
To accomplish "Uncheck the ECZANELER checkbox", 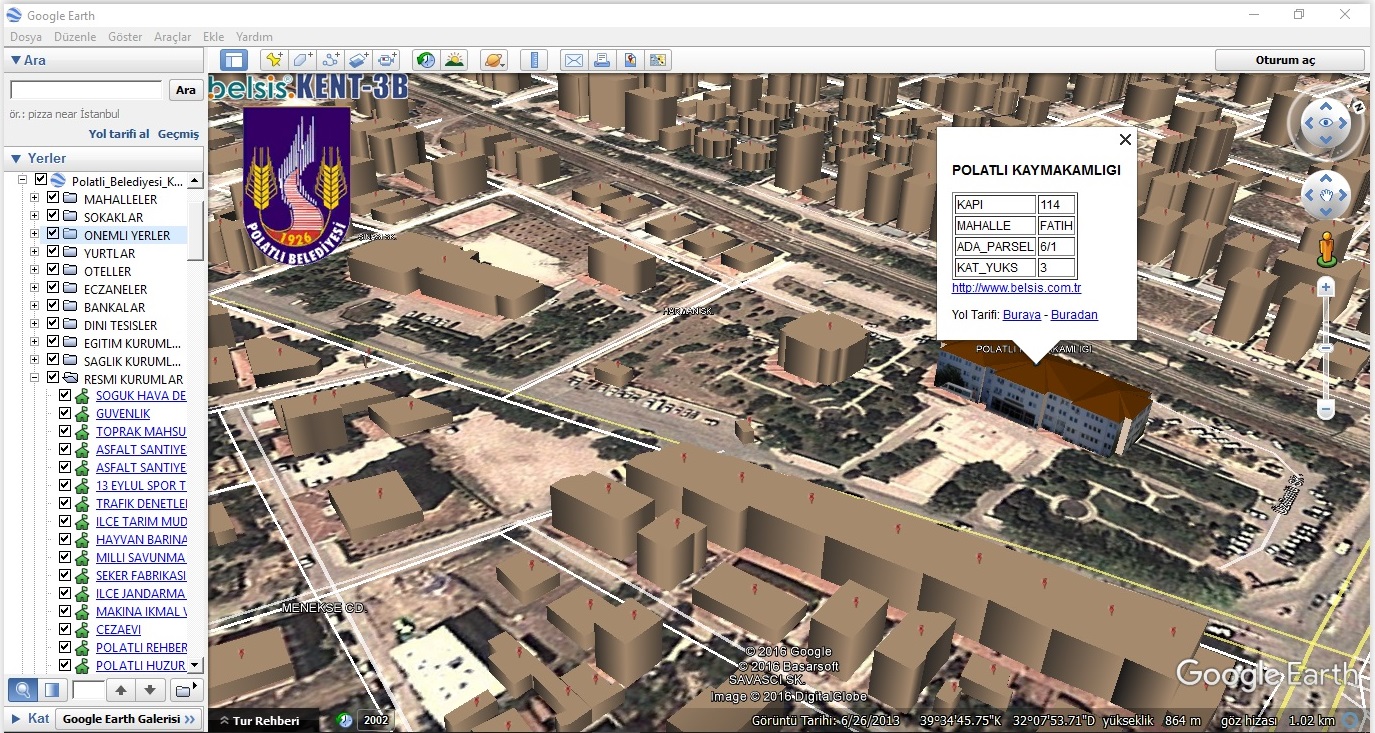I will [x=53, y=288].
